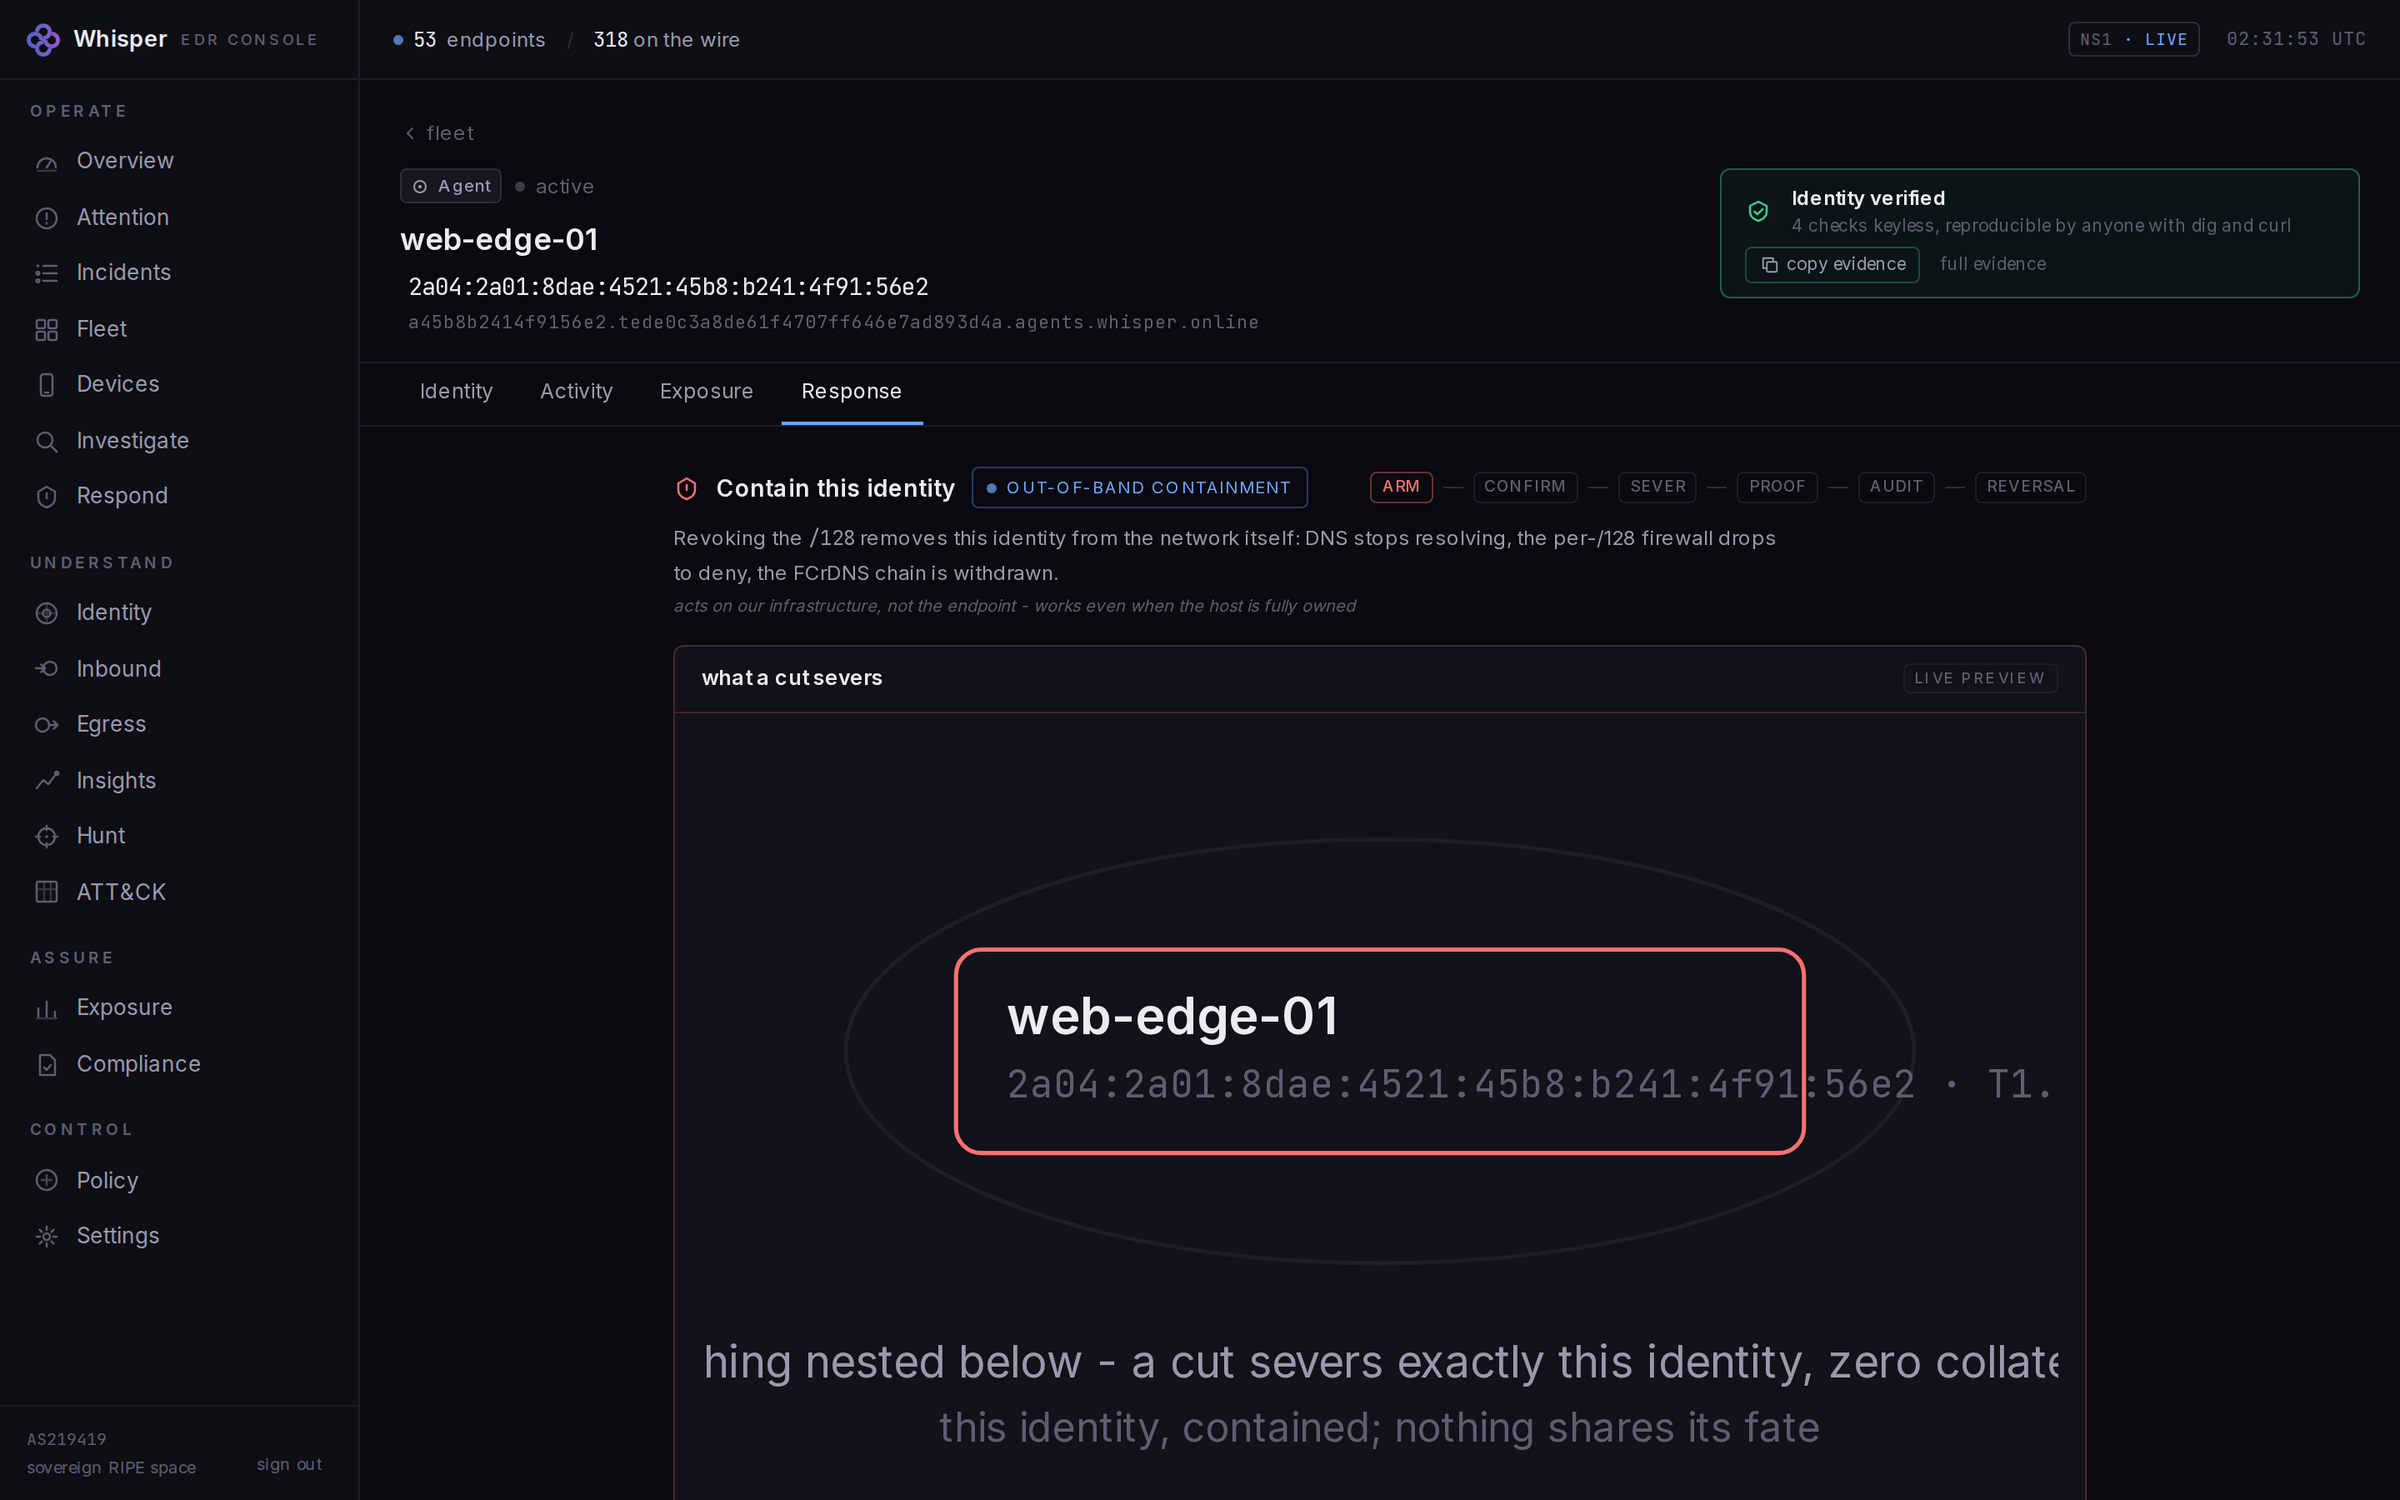Open Investigate via magnifier icon

(46, 441)
